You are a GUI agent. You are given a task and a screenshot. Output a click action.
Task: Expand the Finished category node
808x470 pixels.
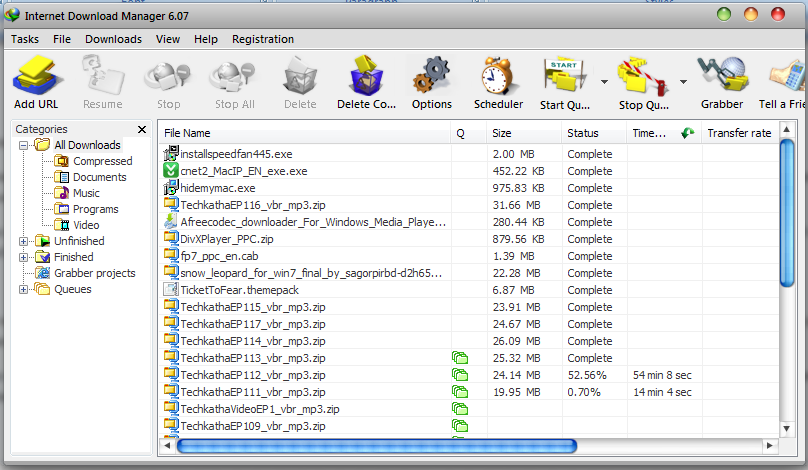click(x=23, y=257)
